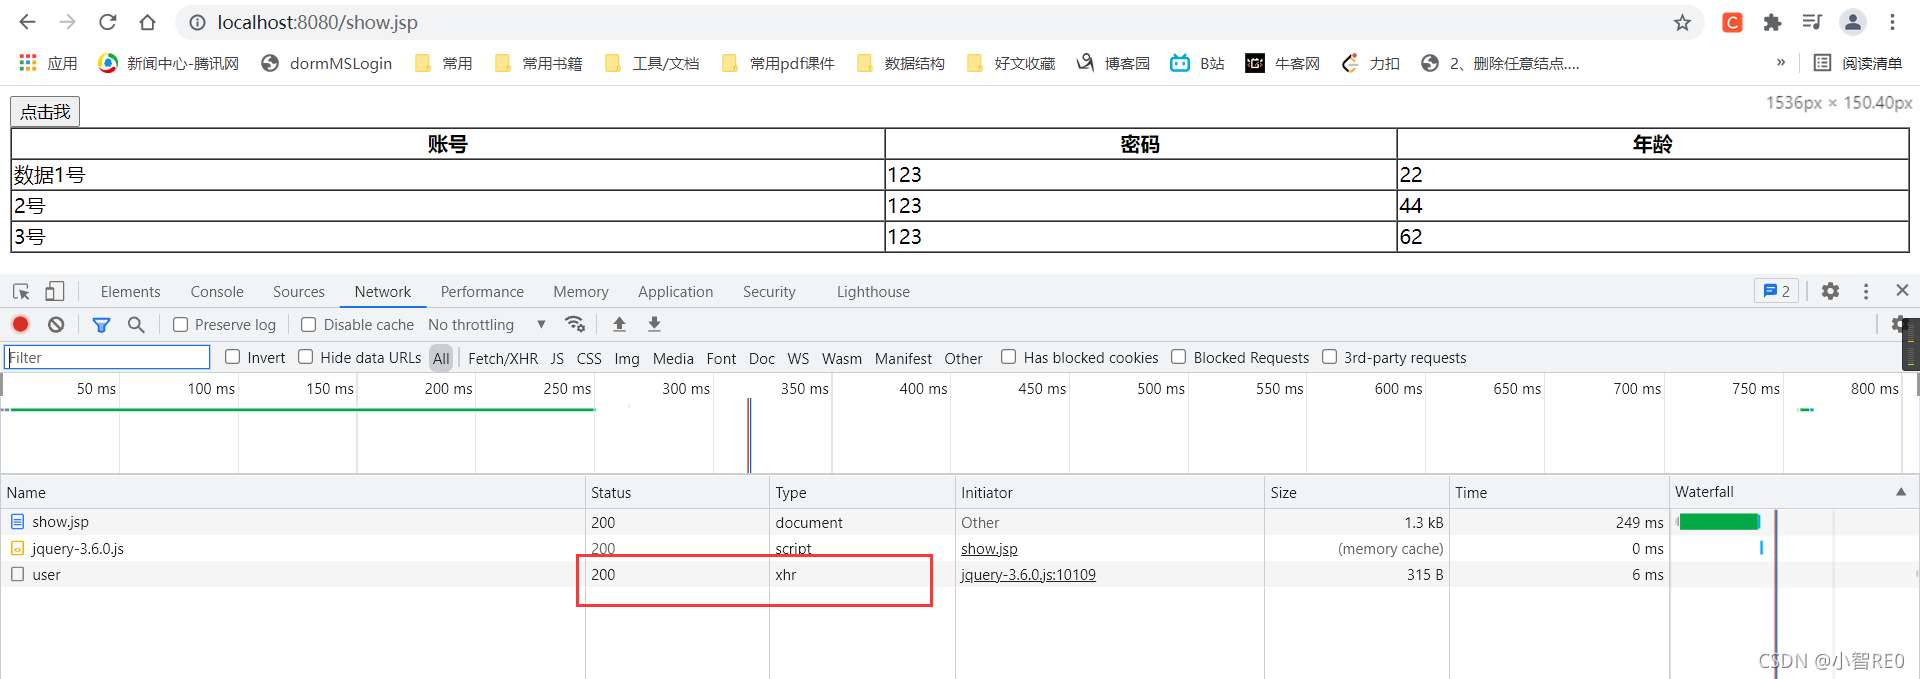Open network panel settings gear
This screenshot has width=1920, height=679.
[1898, 324]
